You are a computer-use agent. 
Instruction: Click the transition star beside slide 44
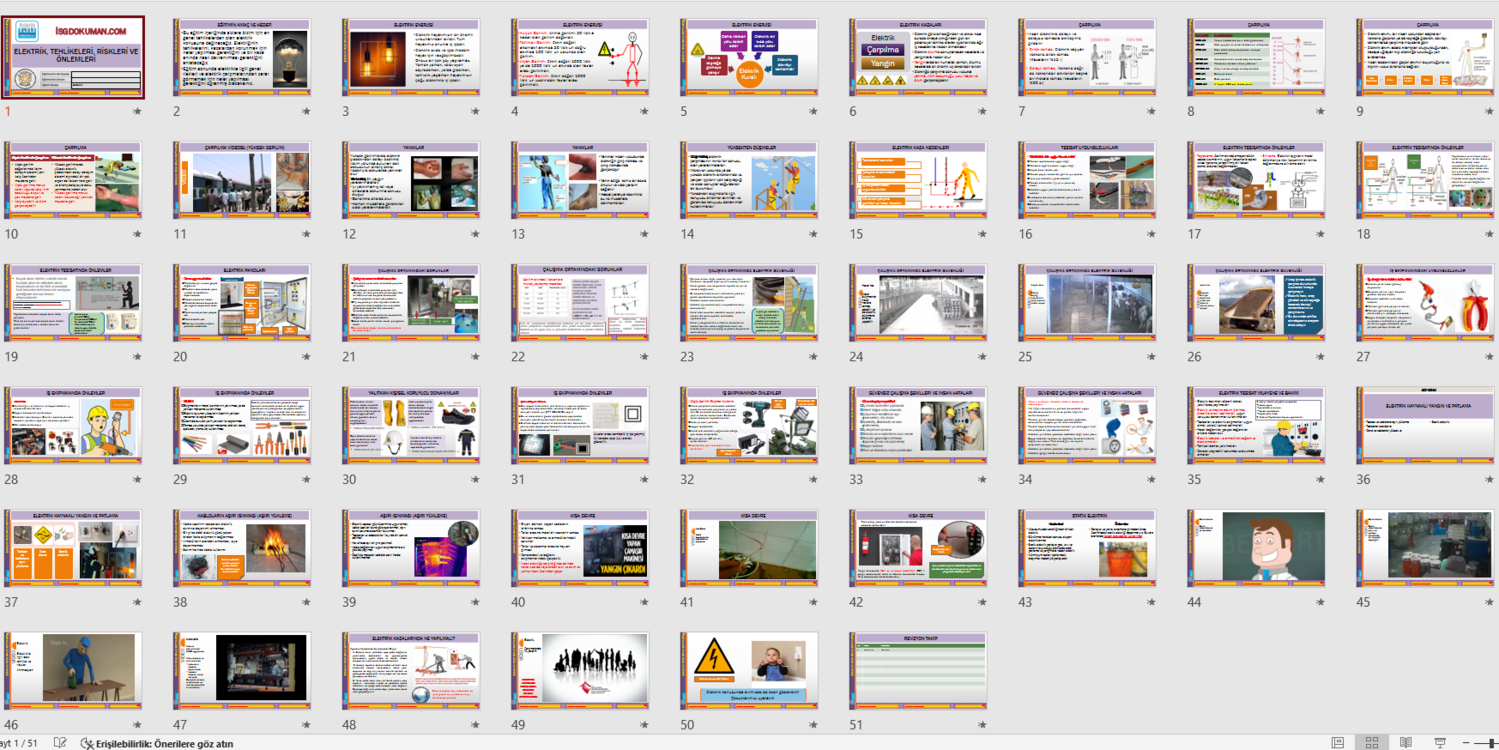(1320, 602)
